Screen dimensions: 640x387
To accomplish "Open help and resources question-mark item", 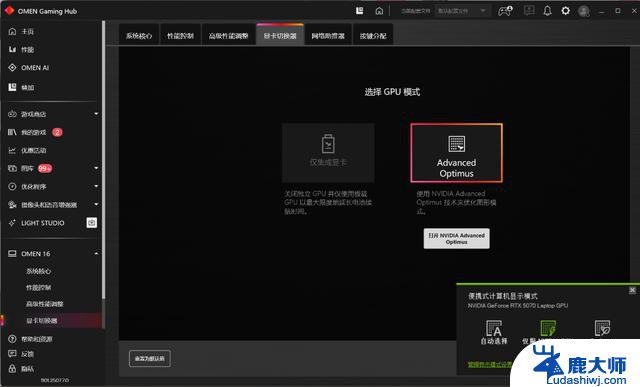I will (30, 339).
